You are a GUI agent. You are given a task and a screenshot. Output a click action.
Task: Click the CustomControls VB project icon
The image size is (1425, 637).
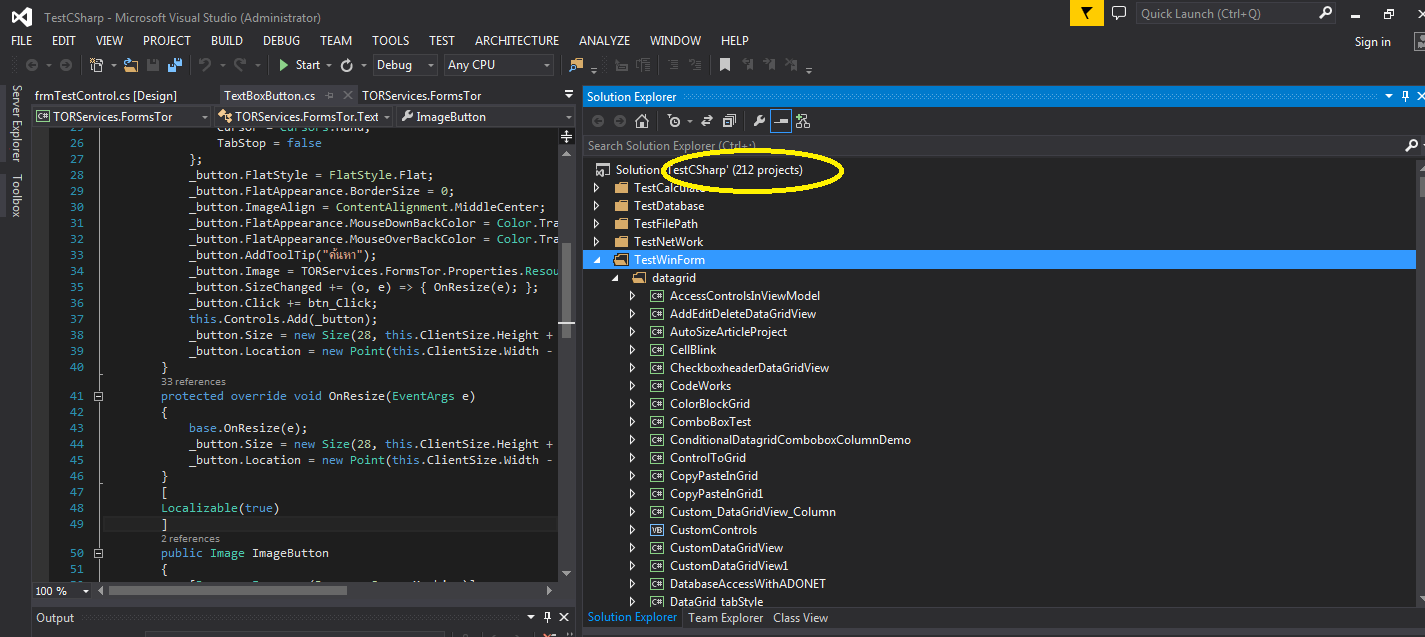657,530
